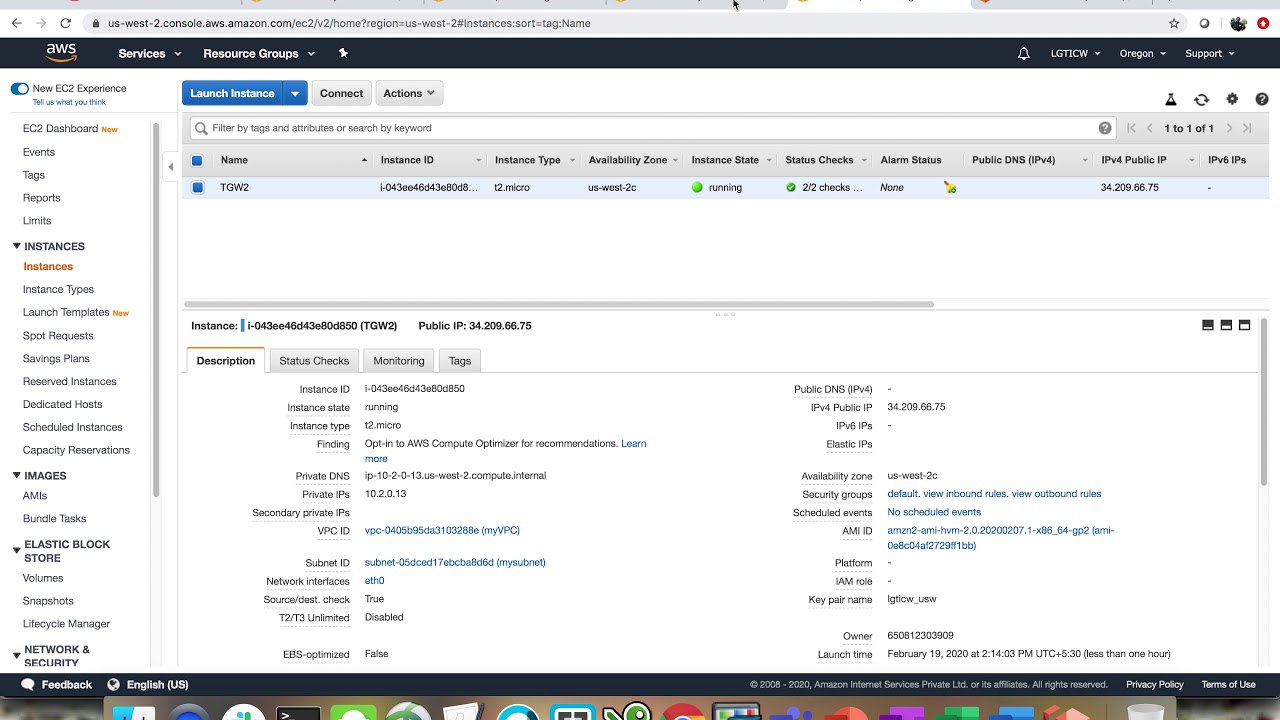
Task: Toggle the New EC2 Experience switch
Action: 20,88
